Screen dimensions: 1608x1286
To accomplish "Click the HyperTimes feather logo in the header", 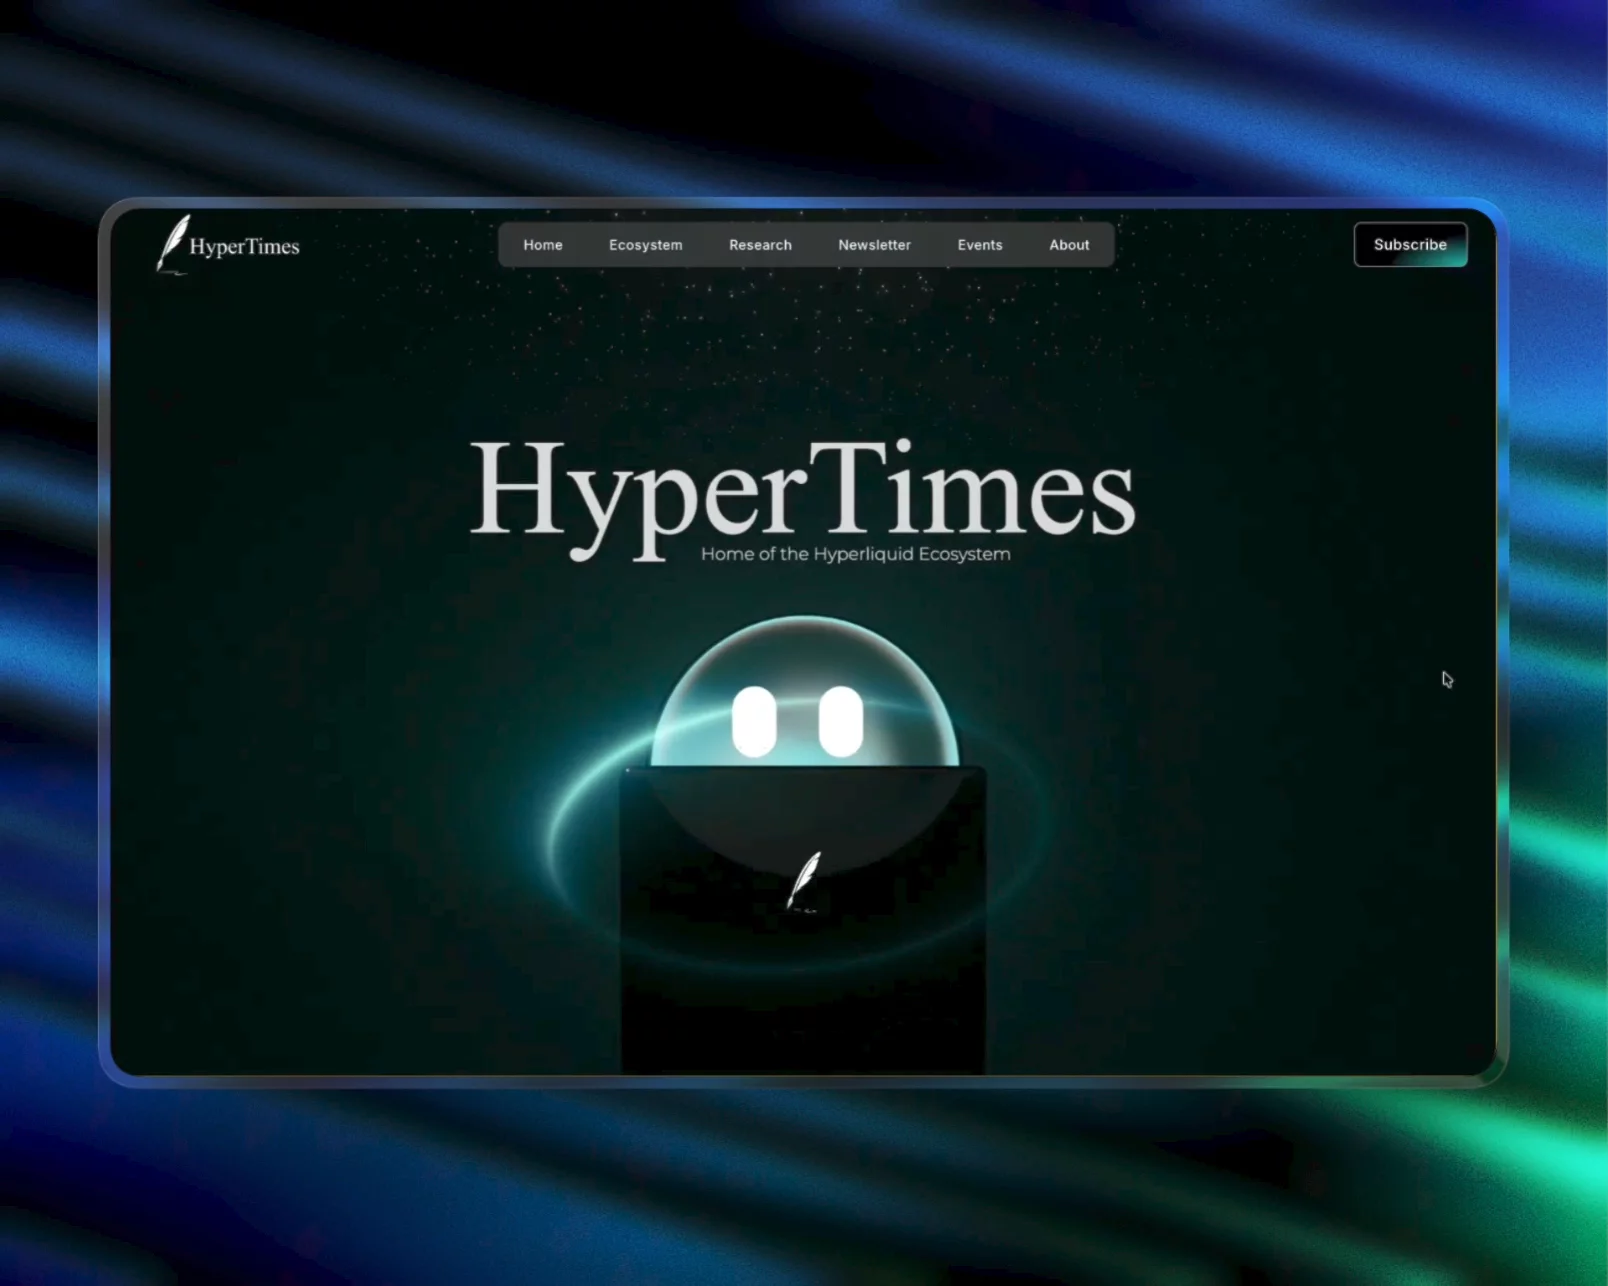I will coord(172,244).
